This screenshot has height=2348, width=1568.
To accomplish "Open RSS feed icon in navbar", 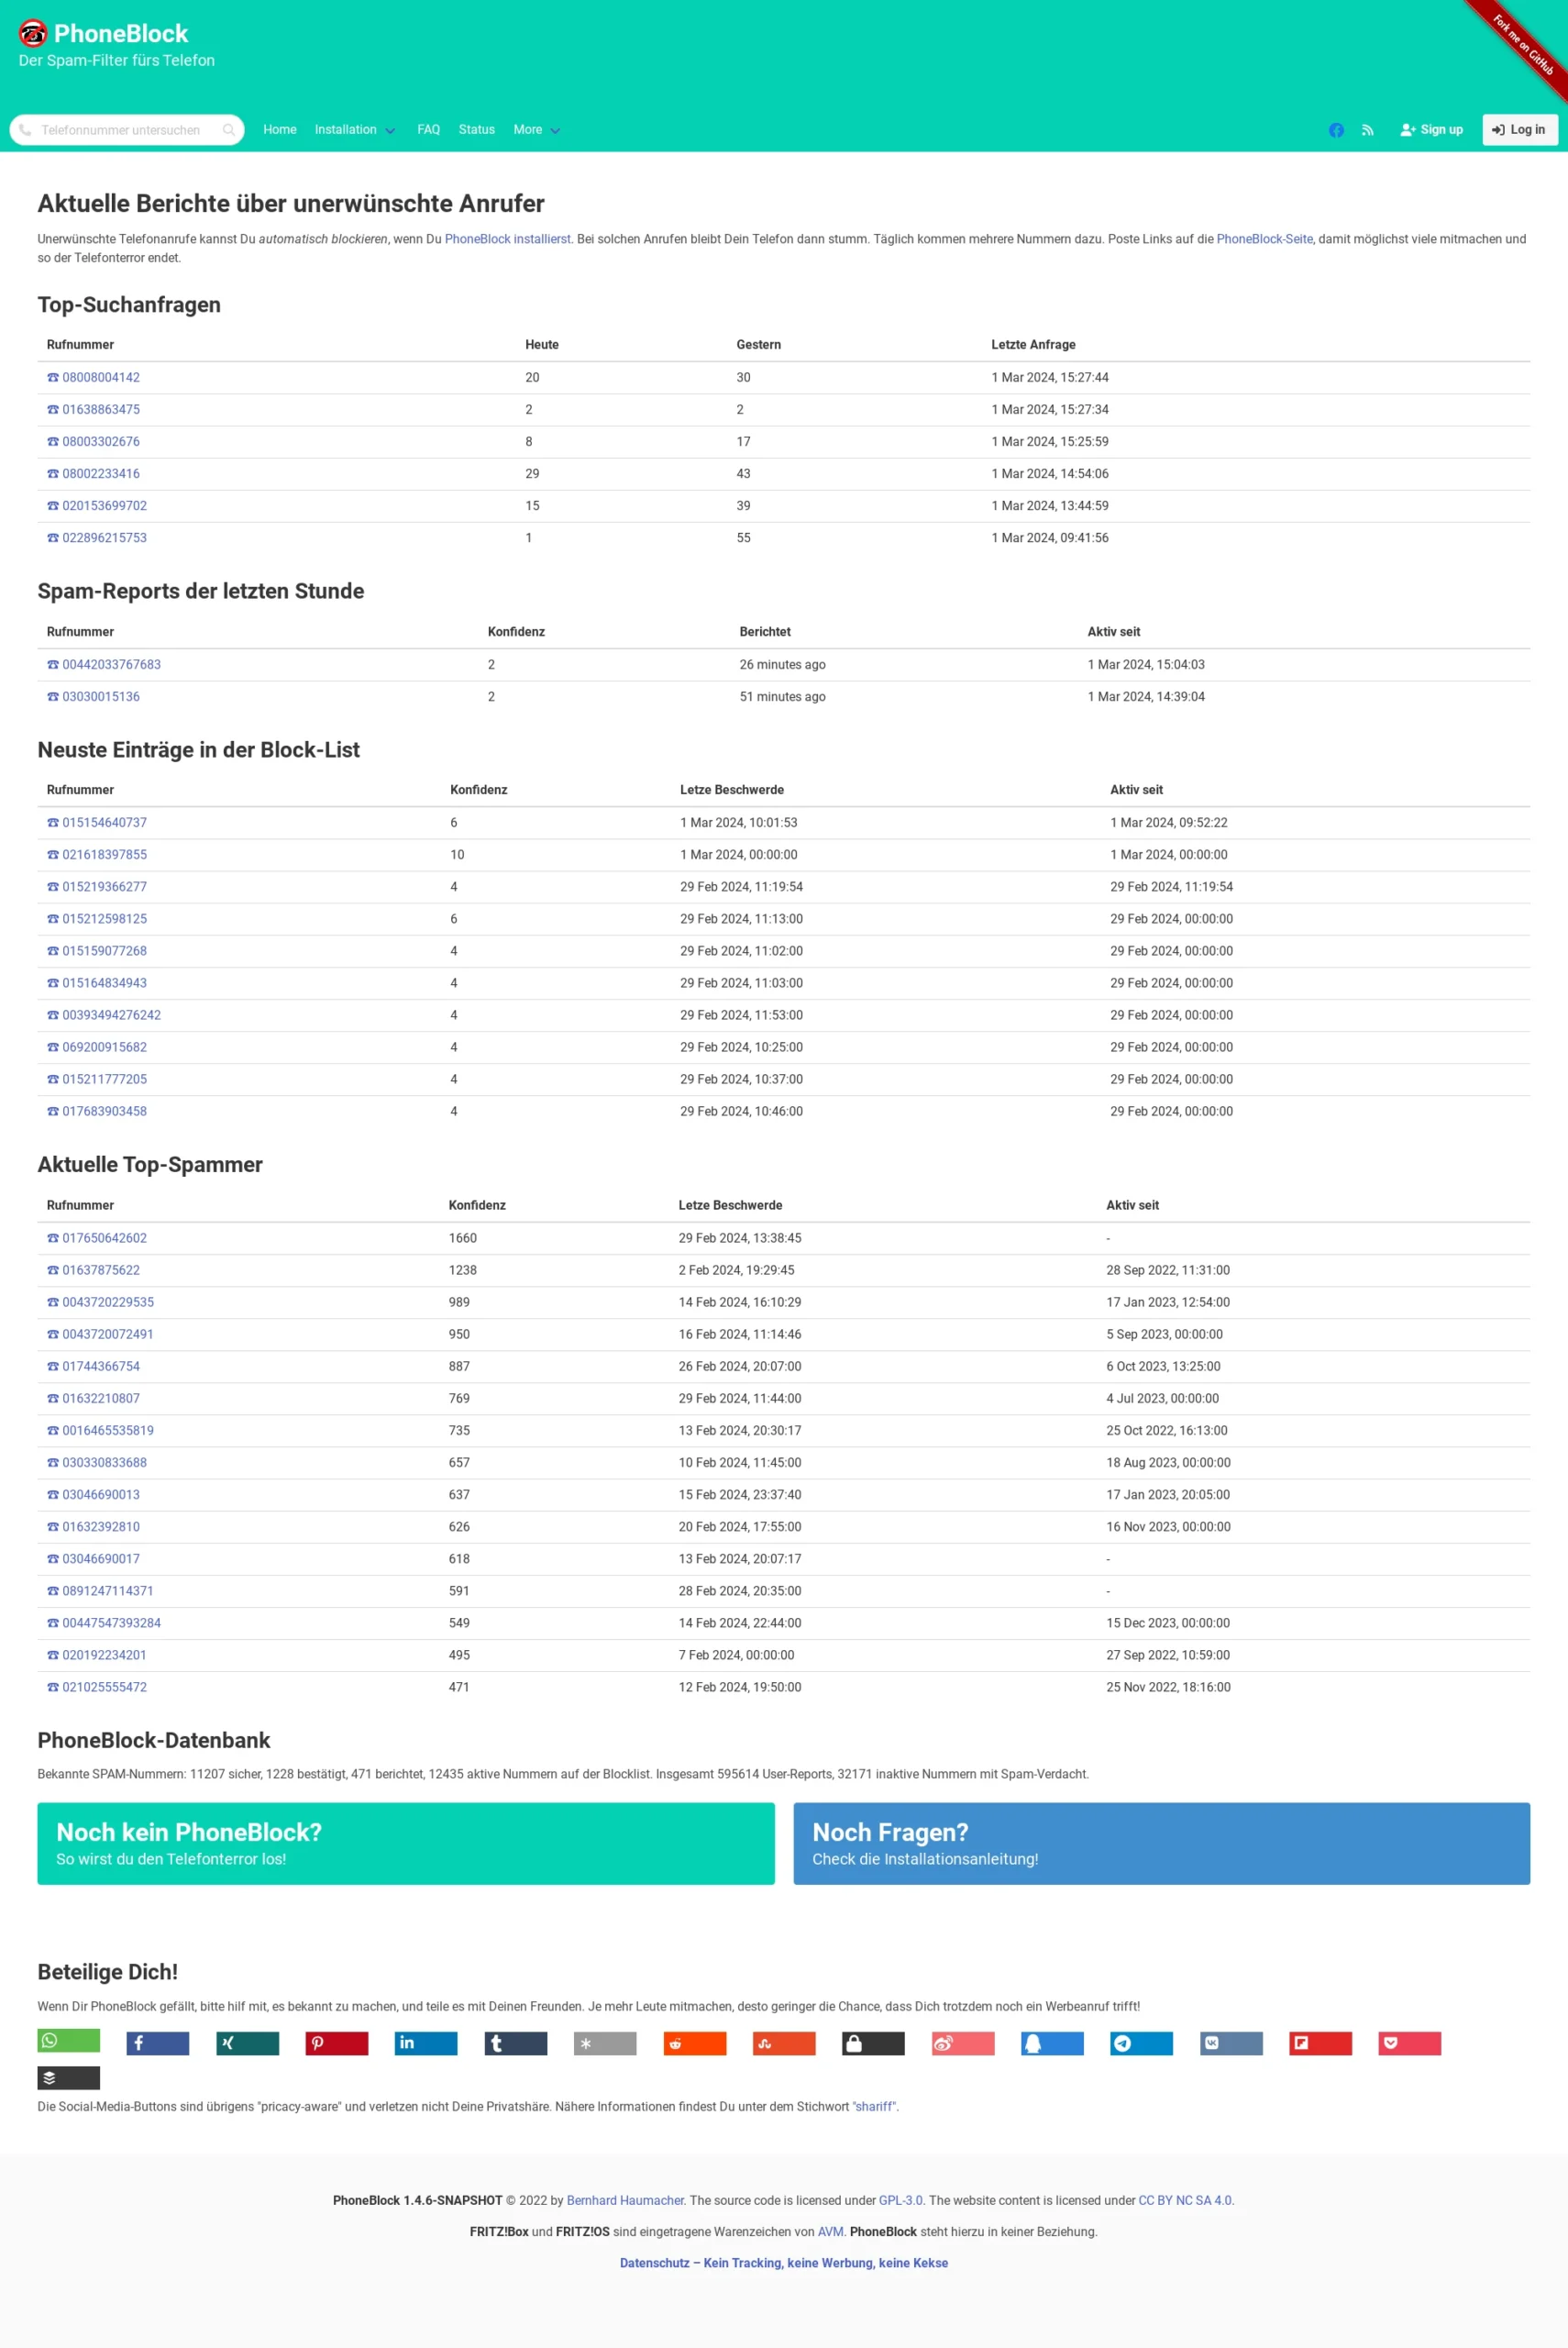I will pyautogui.click(x=1368, y=130).
